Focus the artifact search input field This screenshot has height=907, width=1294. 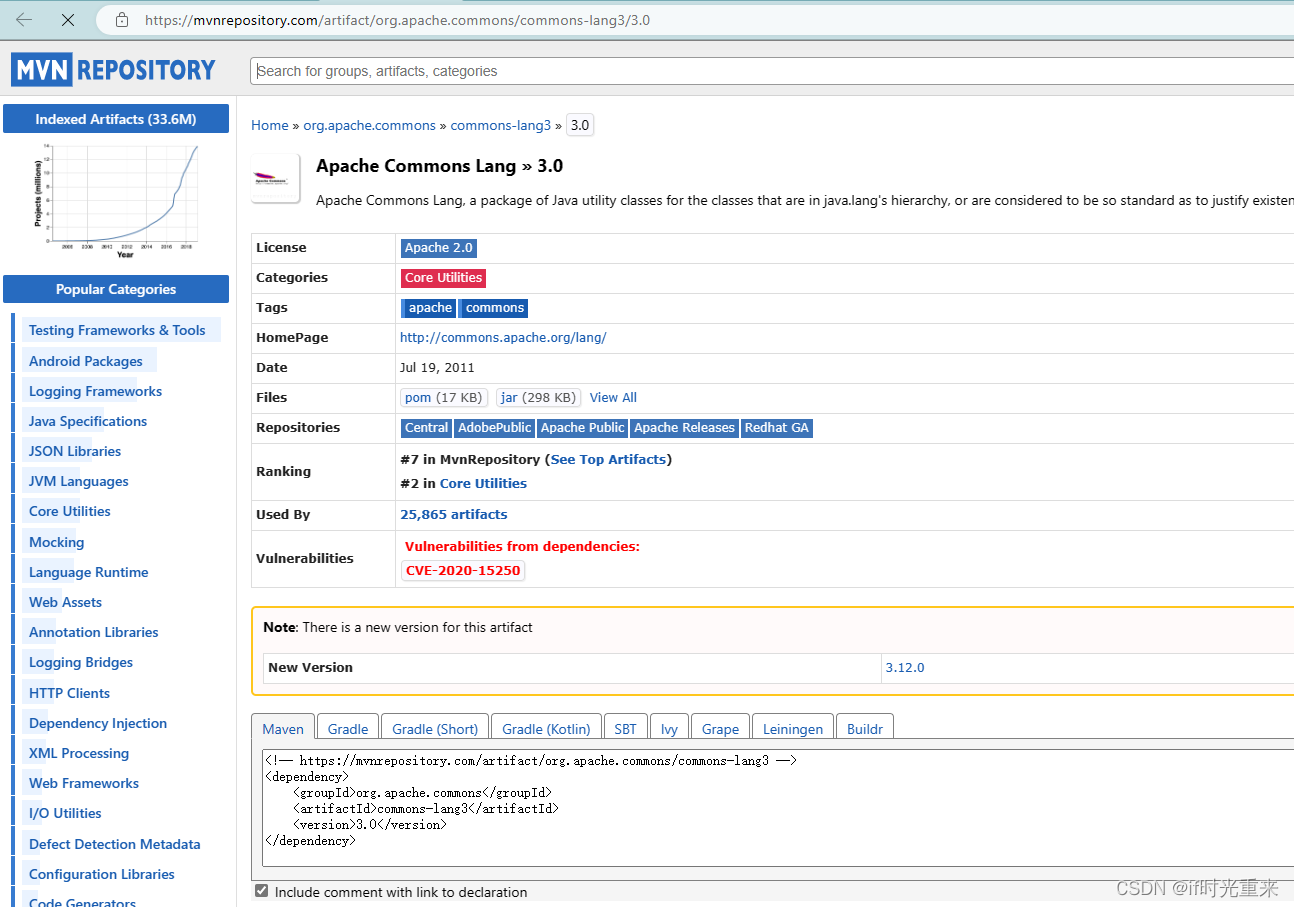[771, 71]
